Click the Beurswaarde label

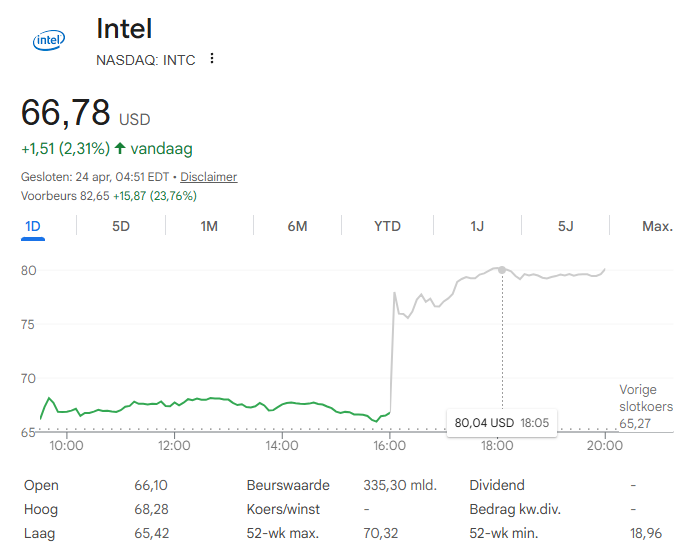tap(288, 485)
